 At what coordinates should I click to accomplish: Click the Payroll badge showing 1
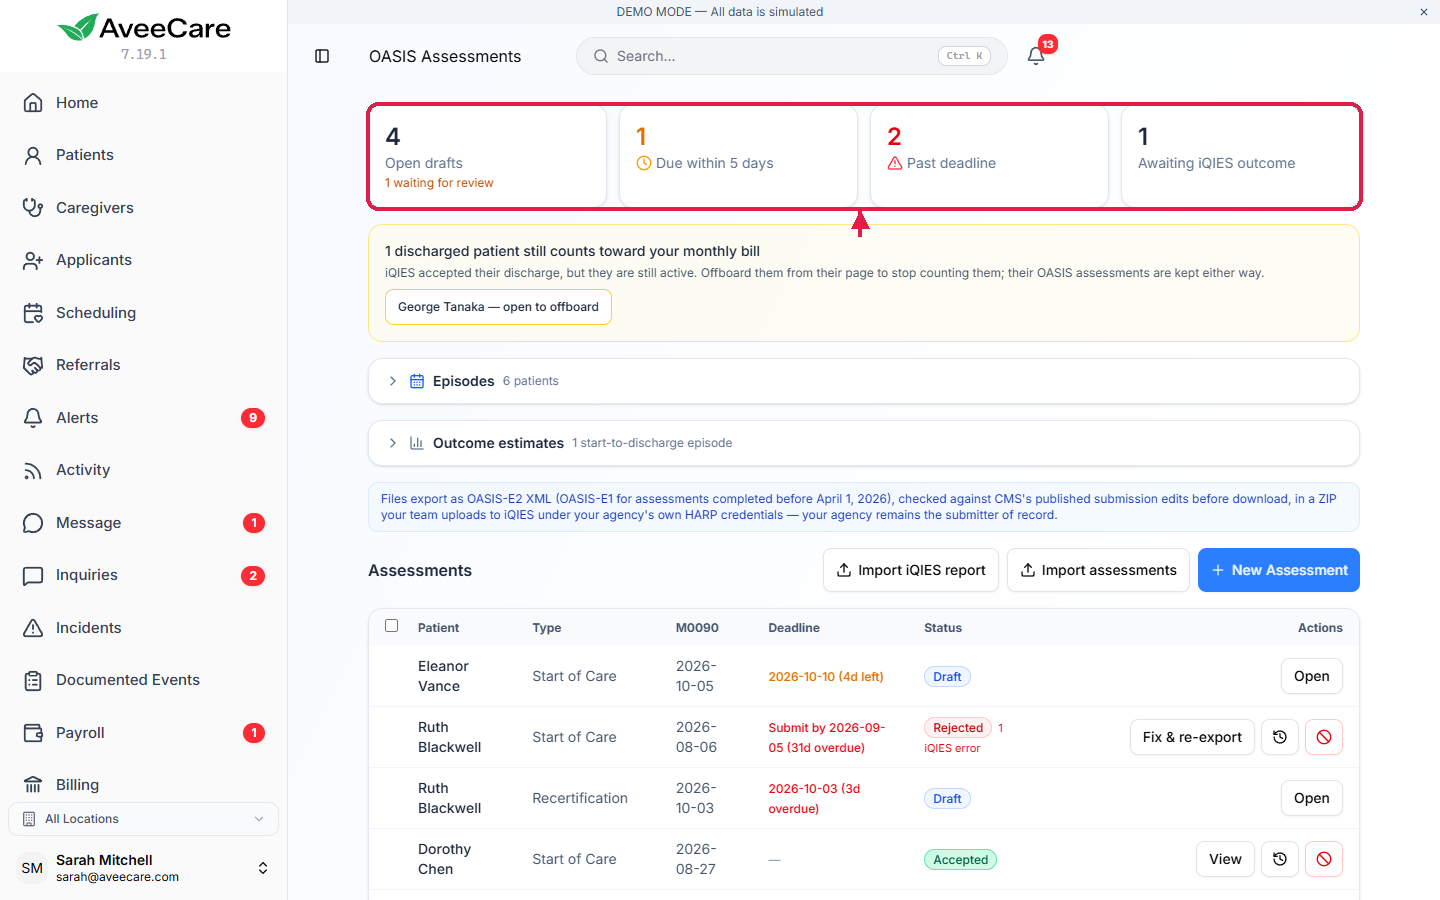point(254,733)
